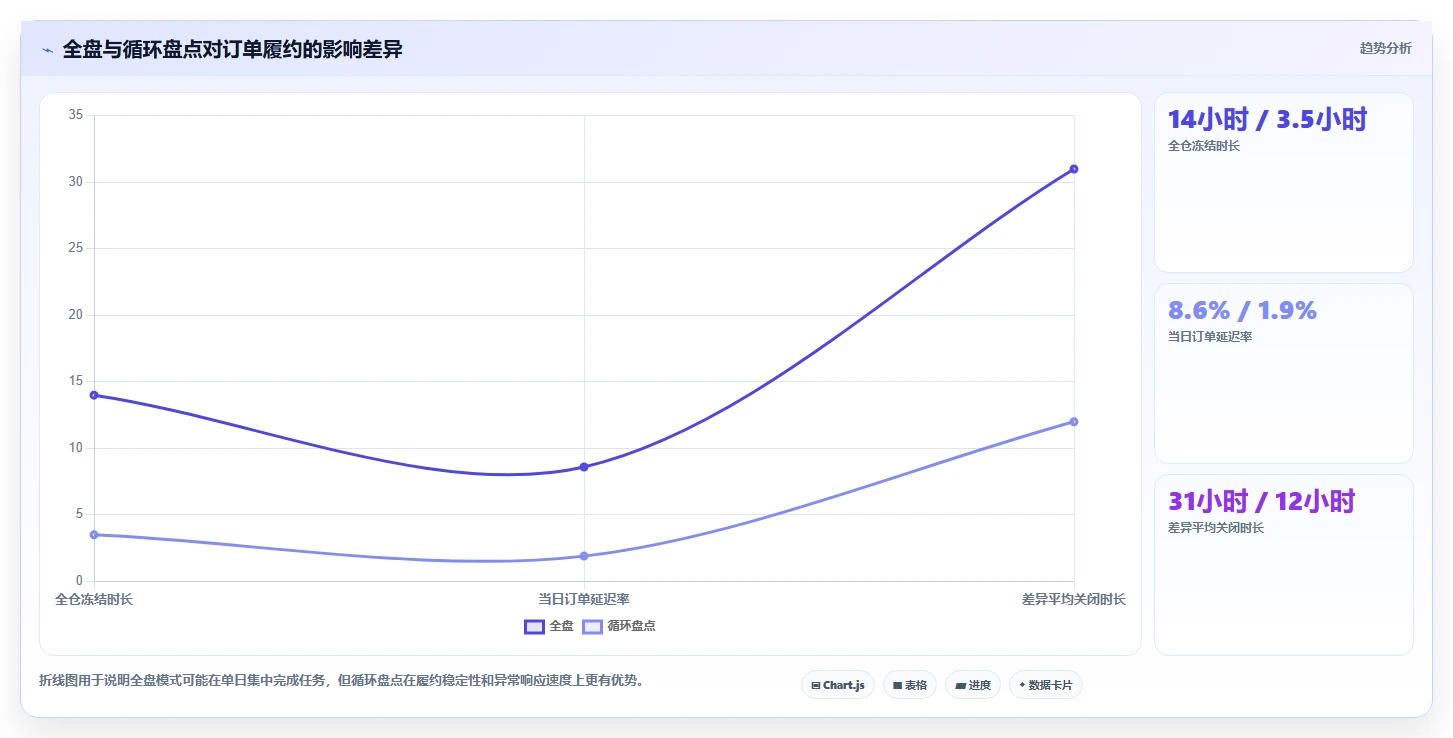Click the 当日订单延迟率 x-axis label
The image size is (1453, 738).
pyautogui.click(x=584, y=599)
